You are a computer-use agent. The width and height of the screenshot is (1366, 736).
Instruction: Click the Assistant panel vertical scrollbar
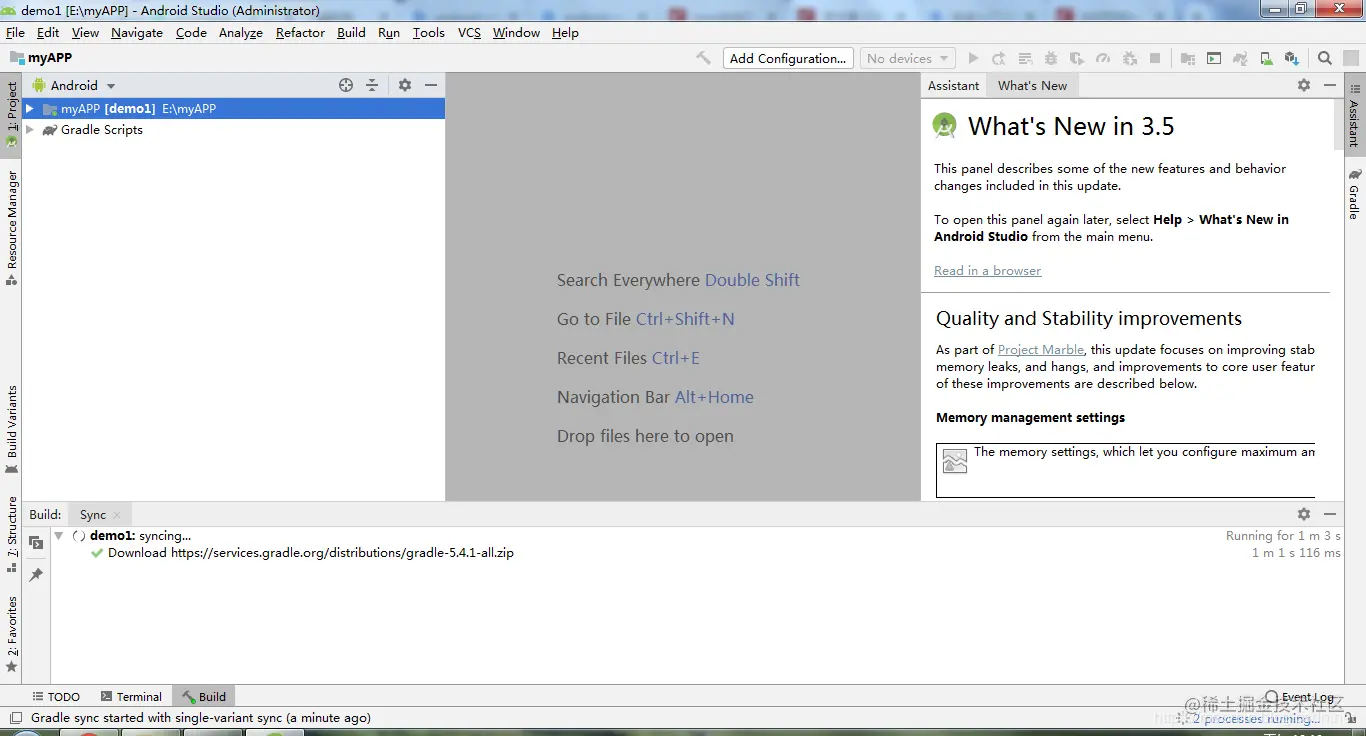(1338, 125)
